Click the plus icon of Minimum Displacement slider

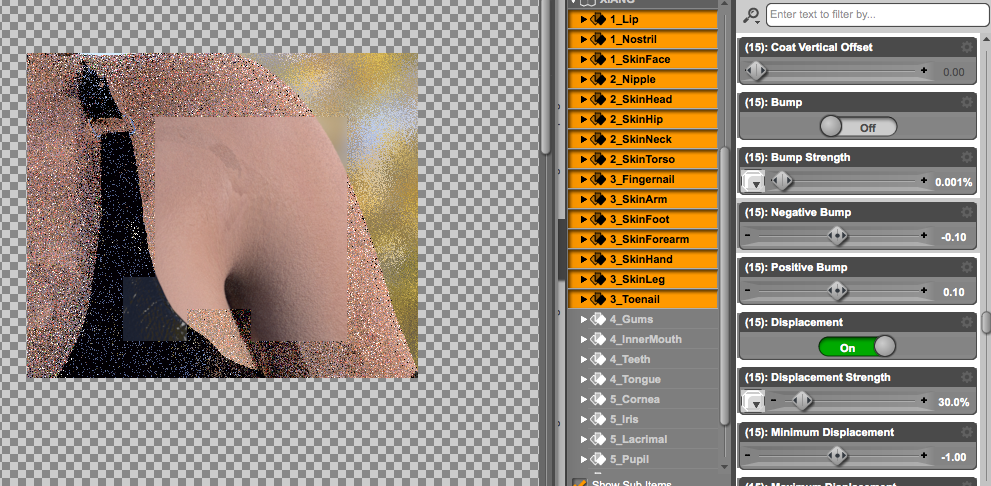(924, 455)
